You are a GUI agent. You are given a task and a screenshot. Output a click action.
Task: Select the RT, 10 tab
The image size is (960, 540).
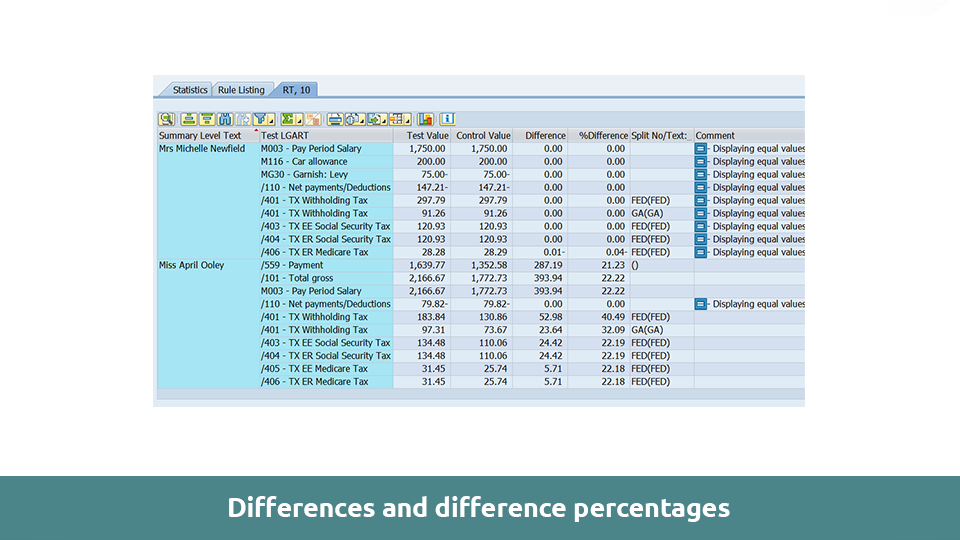click(296, 90)
